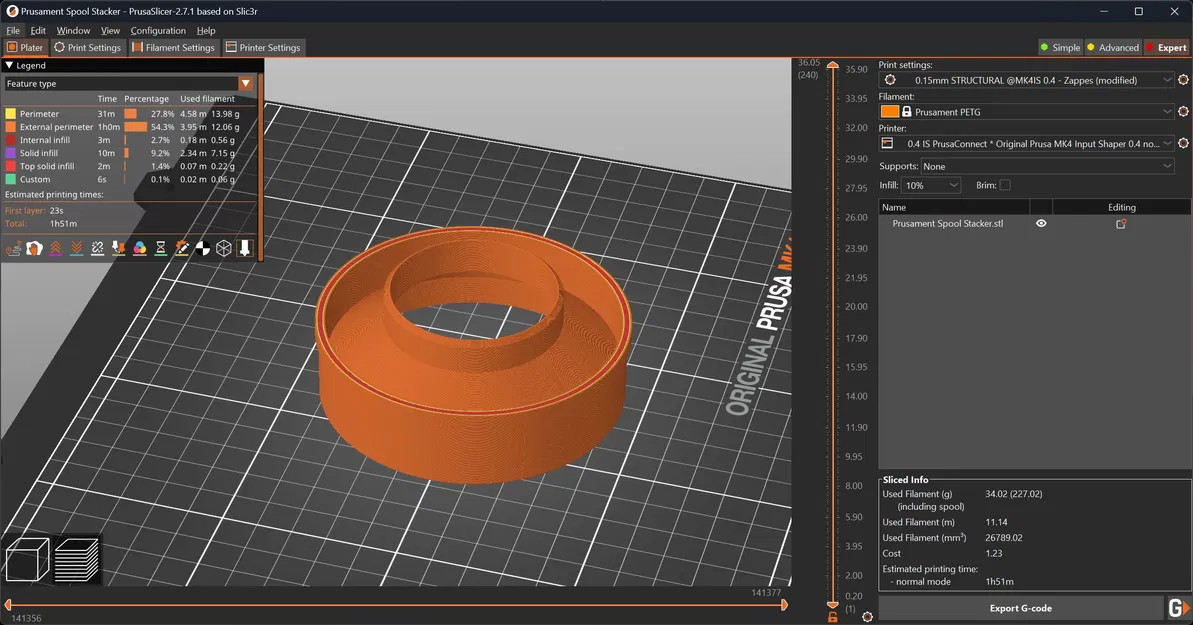The image size is (1193, 625).
Task: Toggle color changes display
Action: (139, 248)
